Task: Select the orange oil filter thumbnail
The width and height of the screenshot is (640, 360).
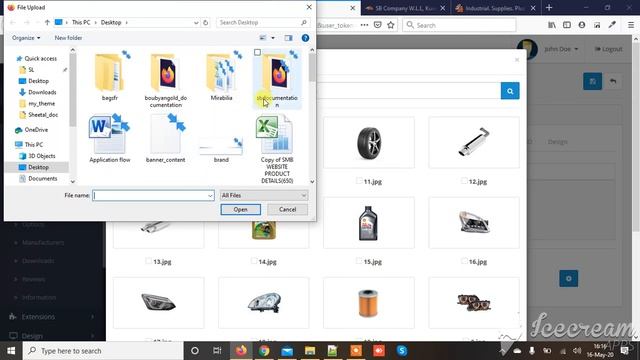Action: coord(369,303)
